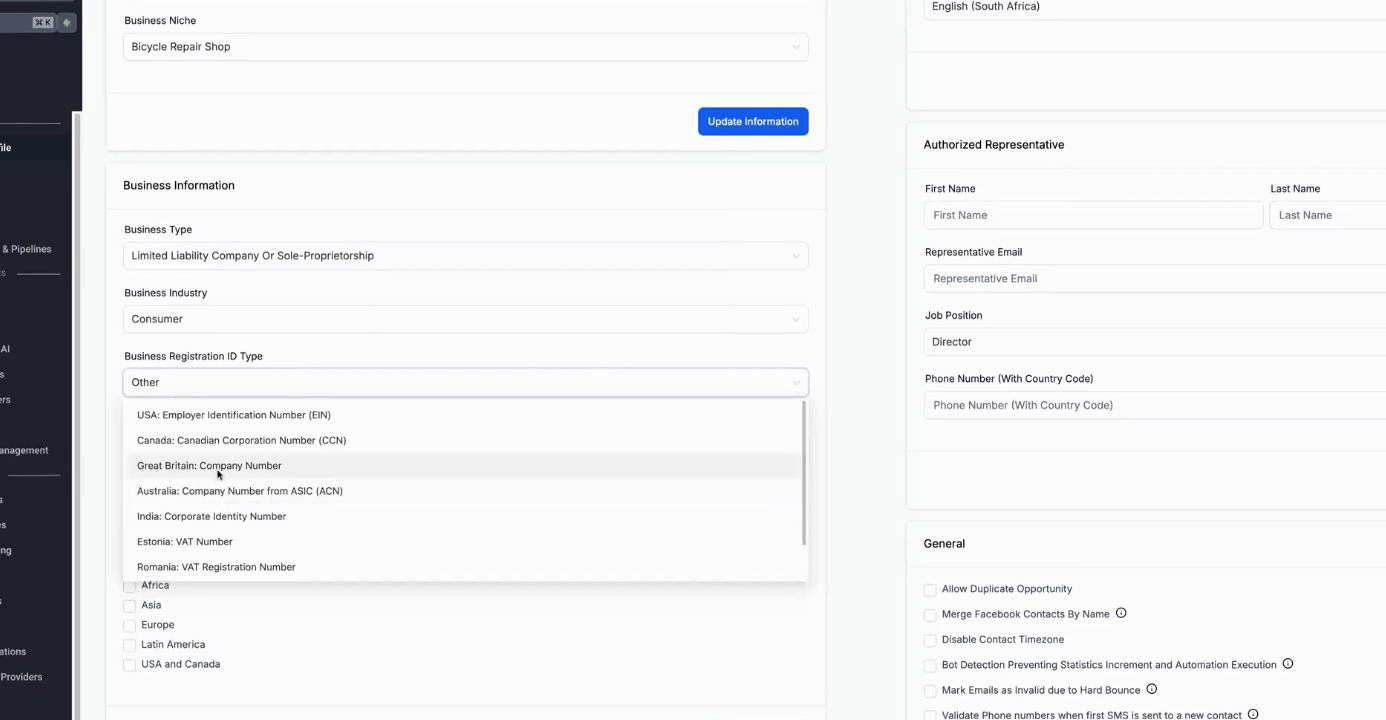Focus the First Name input field
The image size is (1386, 720).
(1093, 215)
